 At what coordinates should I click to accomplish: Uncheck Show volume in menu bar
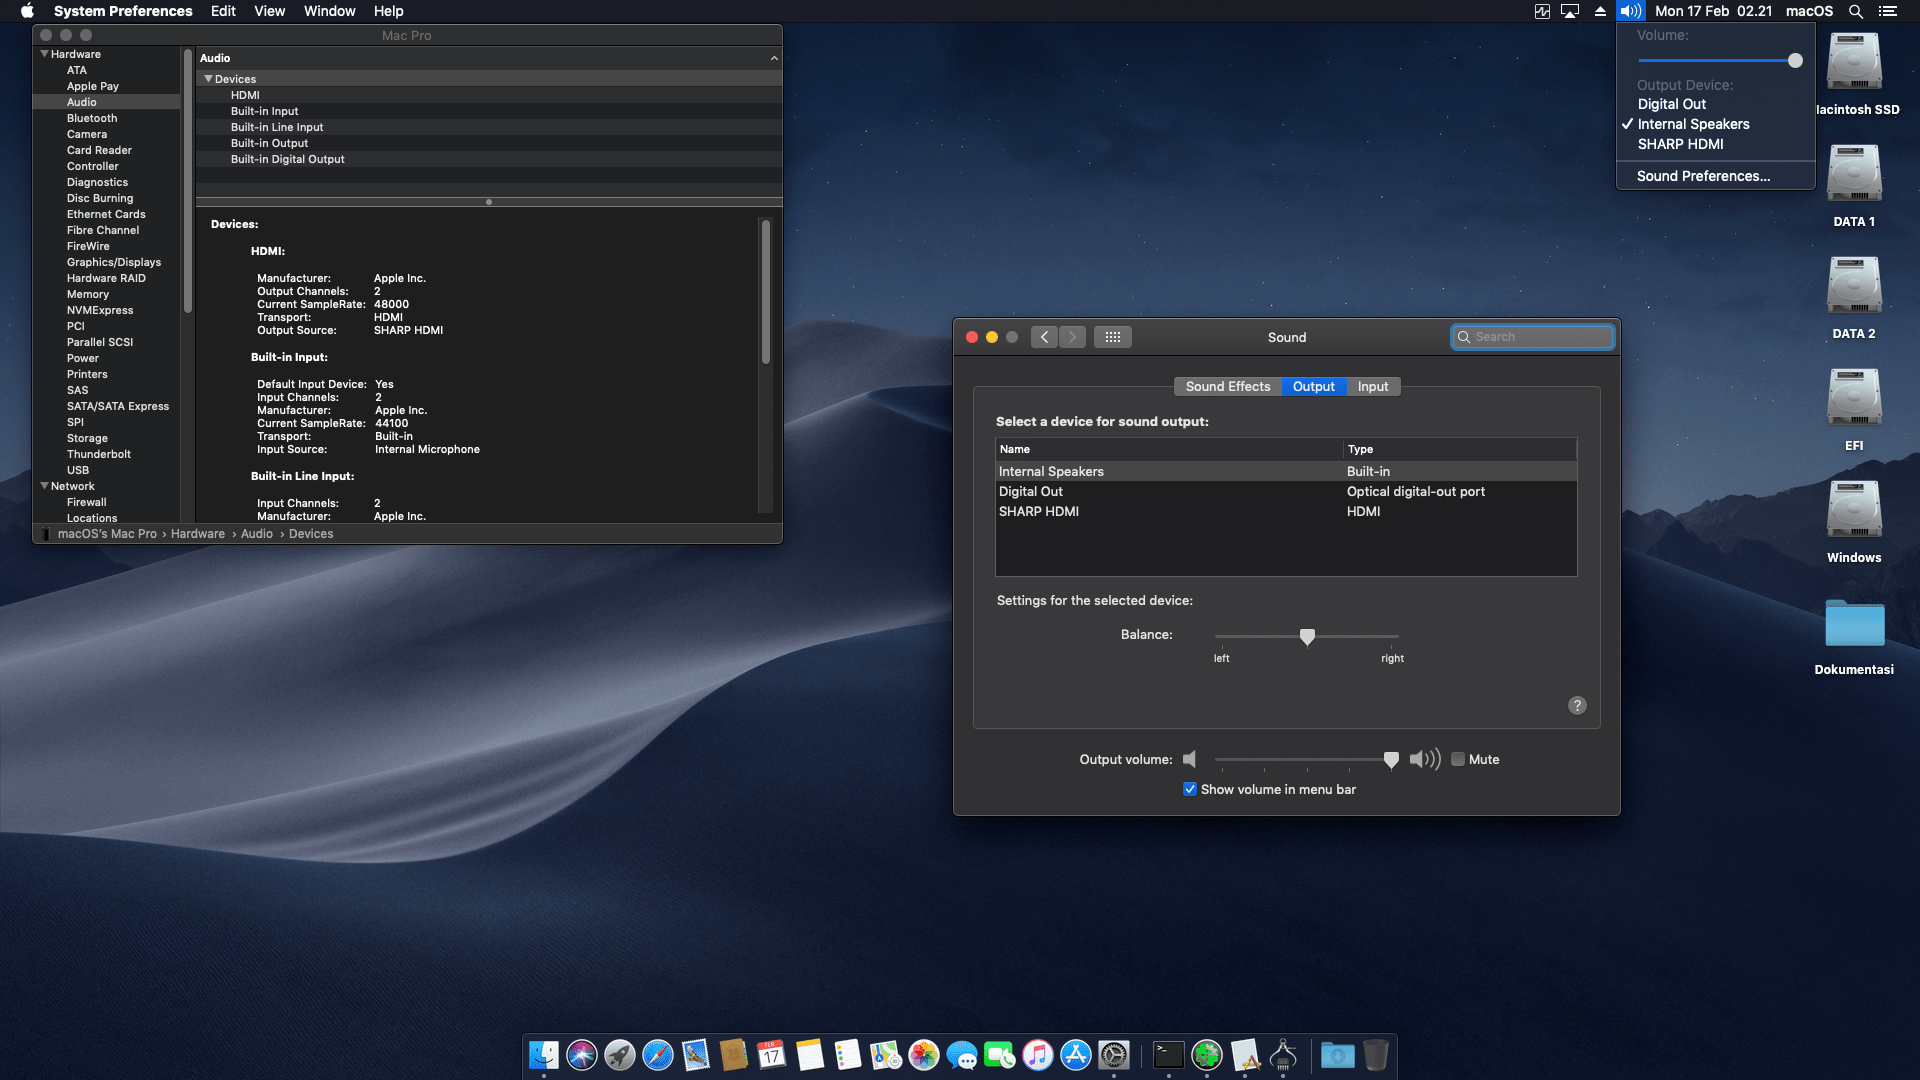pyautogui.click(x=1190, y=789)
